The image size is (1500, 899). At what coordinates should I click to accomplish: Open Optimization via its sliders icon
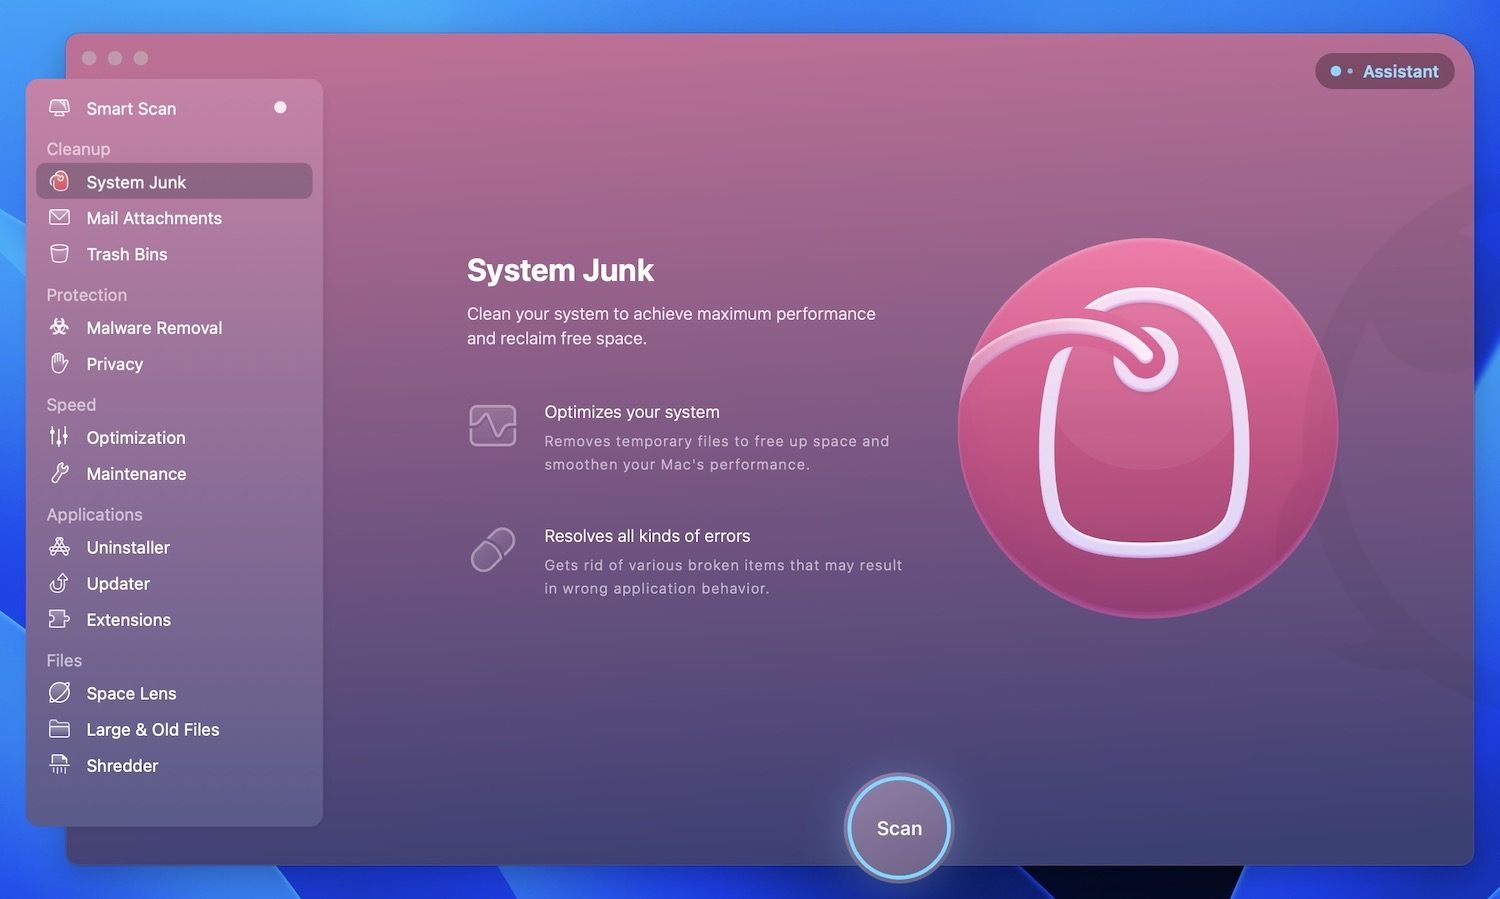pyautogui.click(x=60, y=437)
